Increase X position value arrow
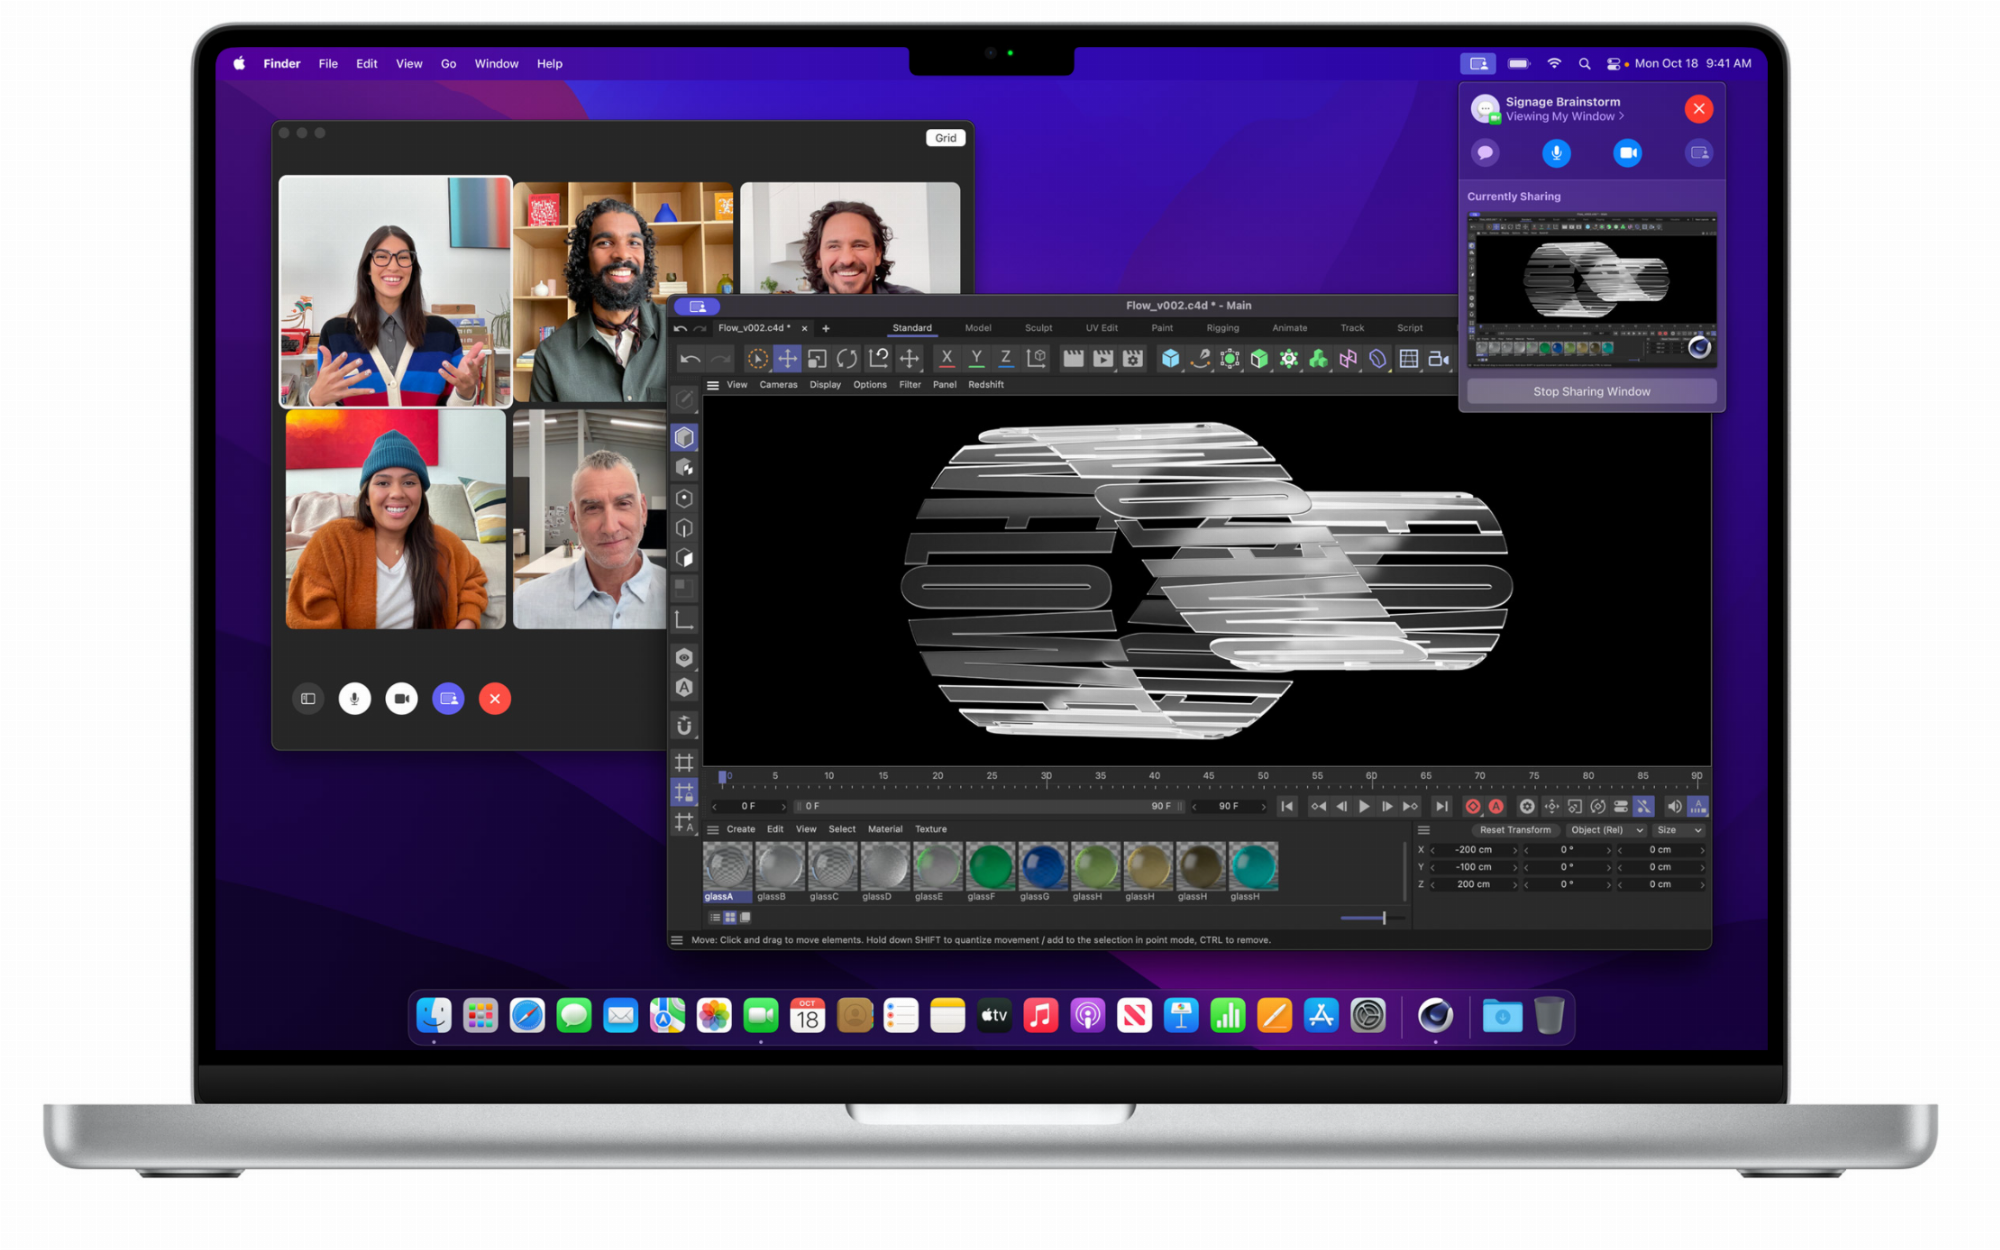The image size is (2000, 1250). [x=1514, y=850]
